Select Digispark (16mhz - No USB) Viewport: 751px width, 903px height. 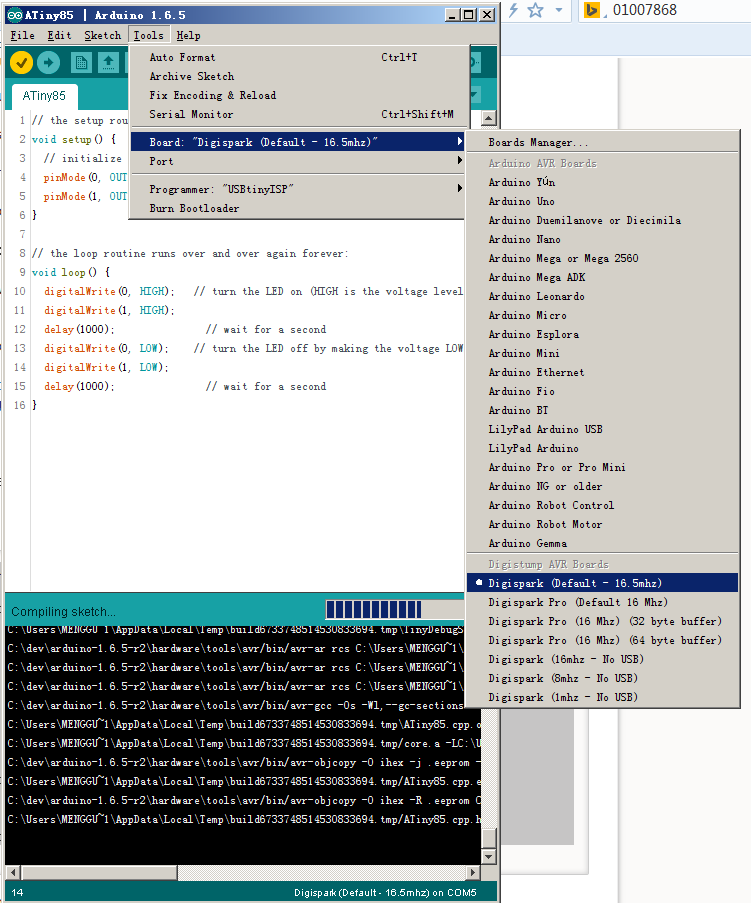pyautogui.click(x=602, y=659)
